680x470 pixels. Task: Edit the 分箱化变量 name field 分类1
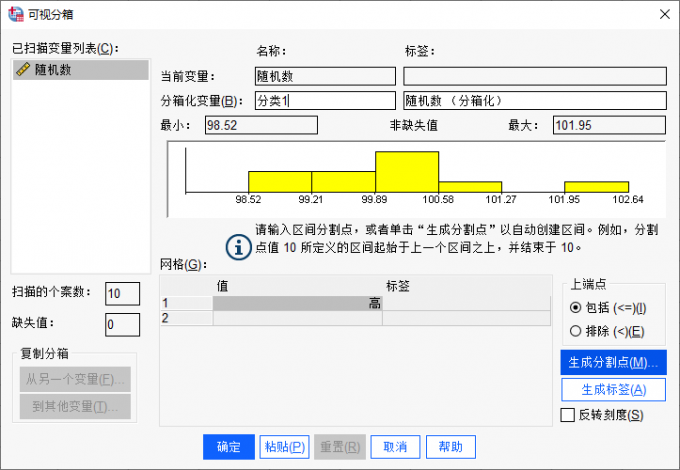[325, 101]
